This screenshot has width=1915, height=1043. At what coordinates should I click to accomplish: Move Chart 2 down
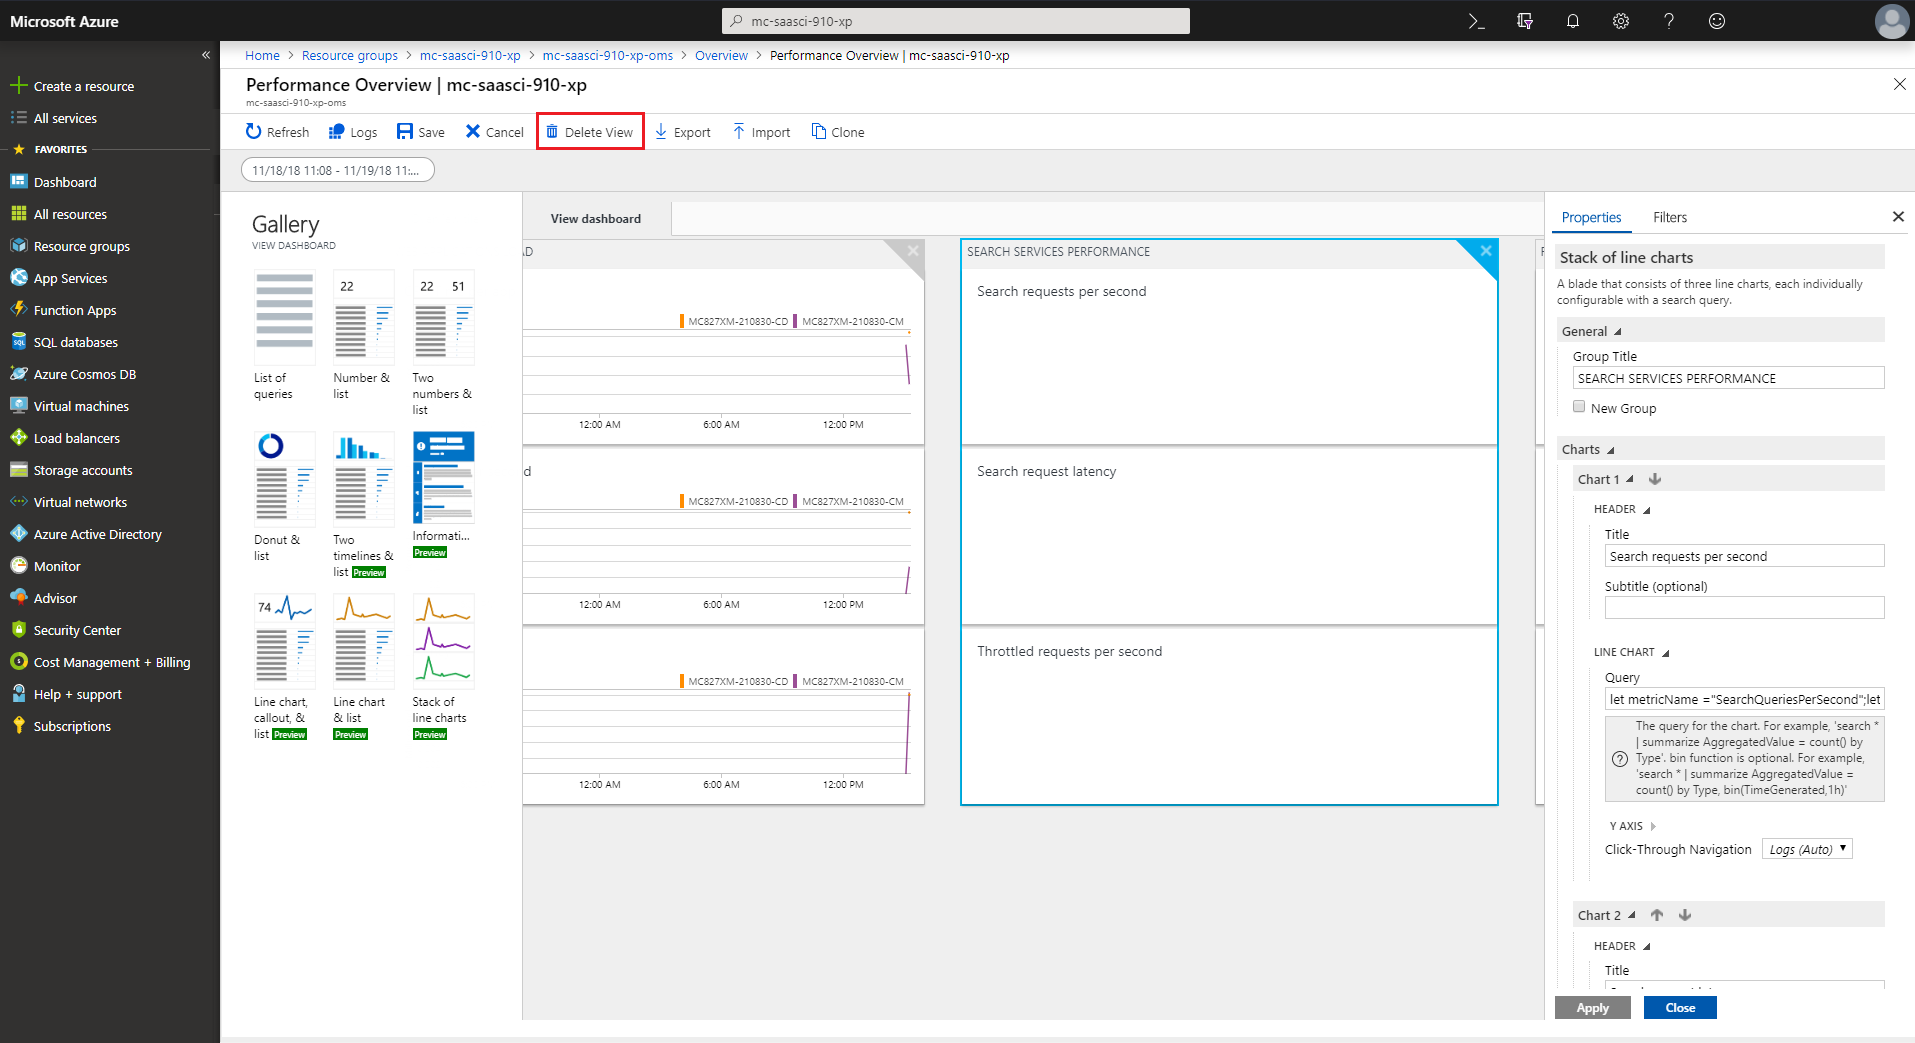(x=1685, y=915)
